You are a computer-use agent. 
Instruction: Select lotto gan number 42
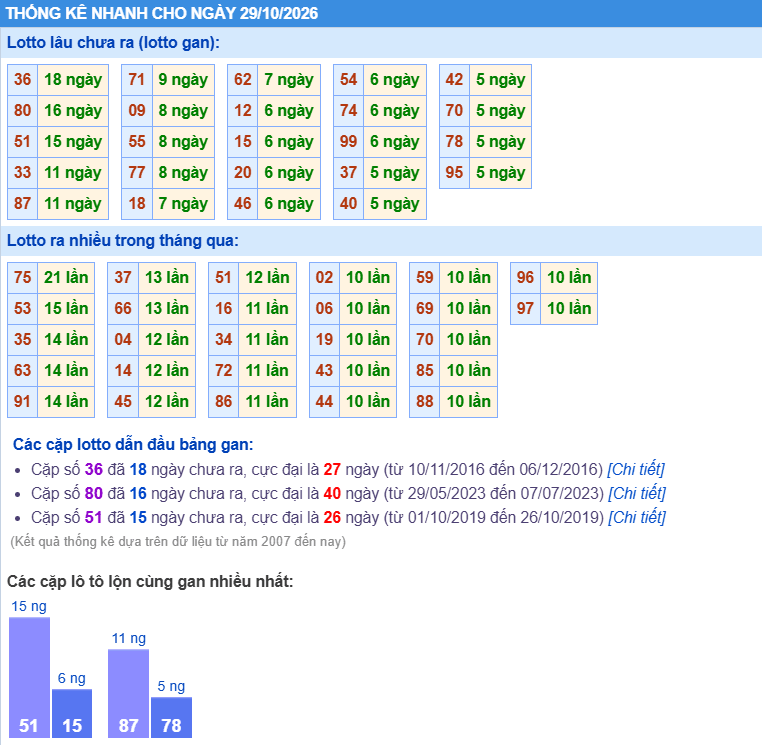(x=455, y=80)
